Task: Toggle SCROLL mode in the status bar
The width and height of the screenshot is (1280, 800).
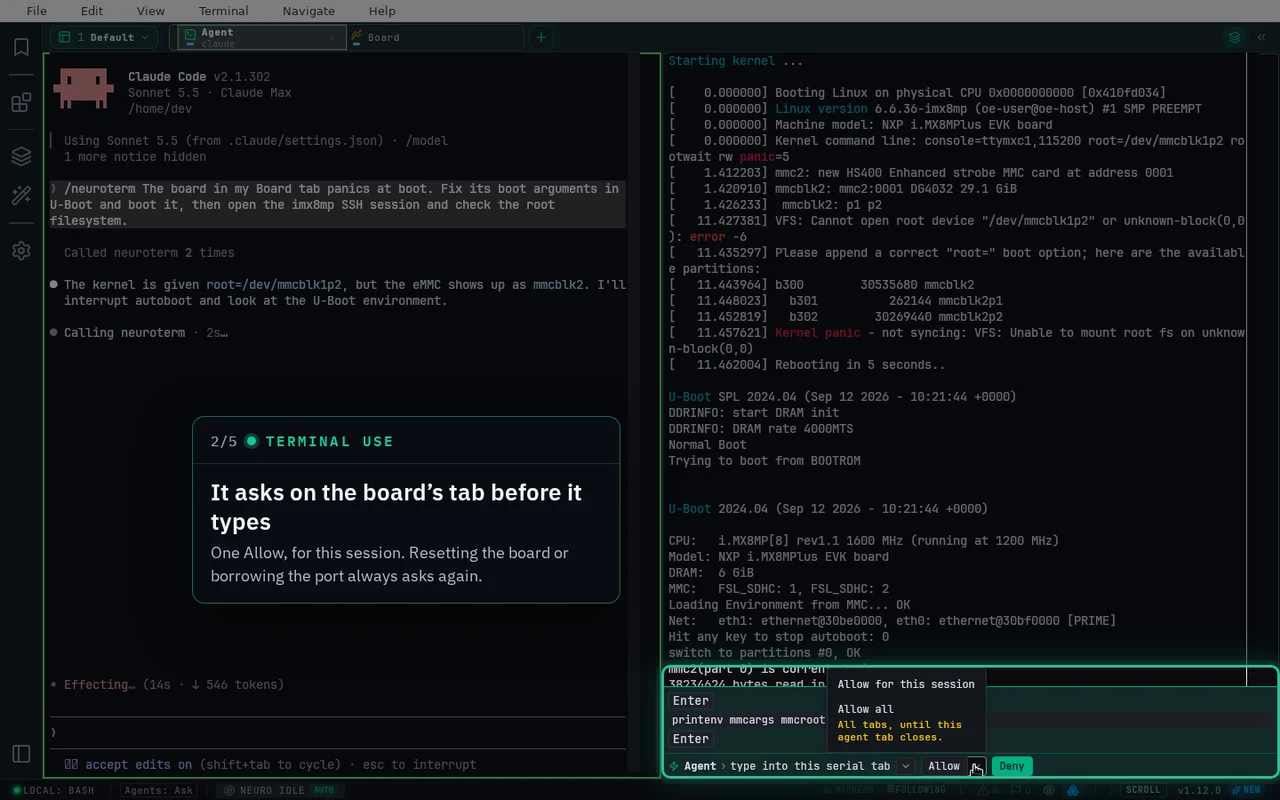Action: click(1143, 790)
